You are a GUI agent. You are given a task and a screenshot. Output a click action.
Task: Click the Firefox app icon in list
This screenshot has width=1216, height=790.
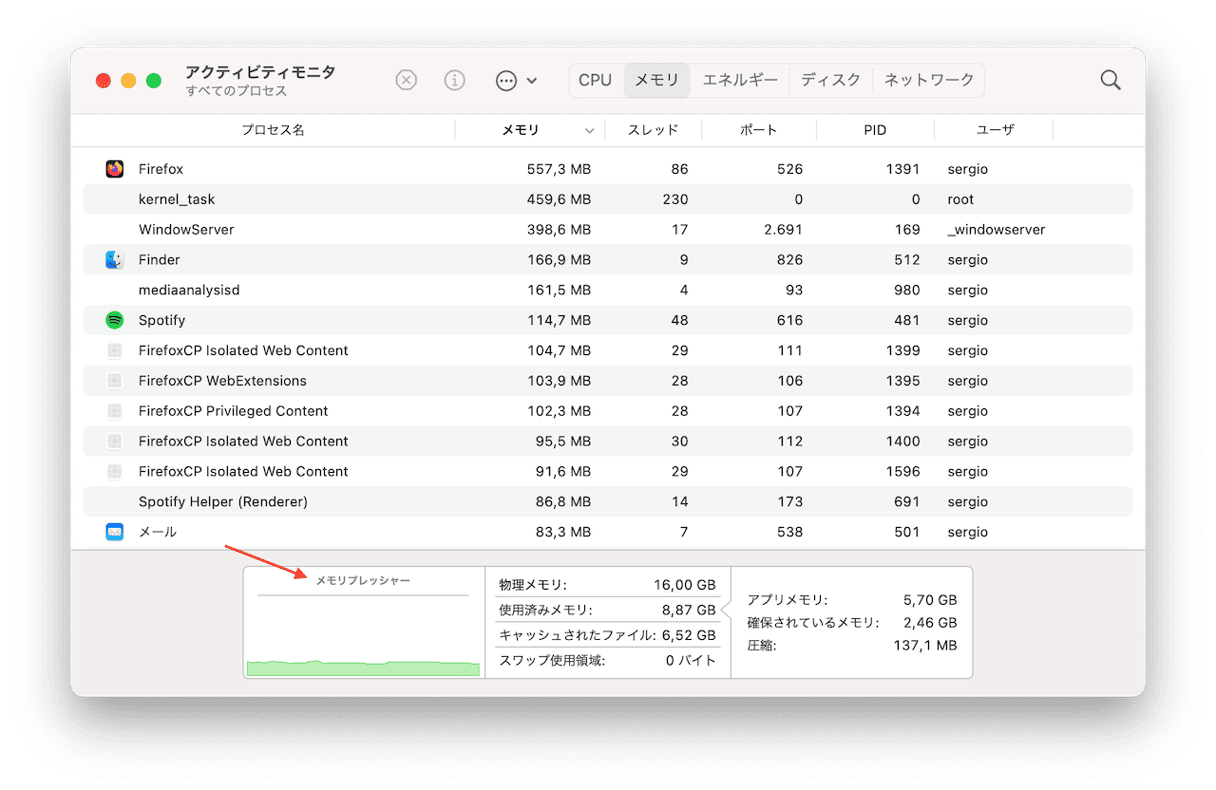point(115,169)
